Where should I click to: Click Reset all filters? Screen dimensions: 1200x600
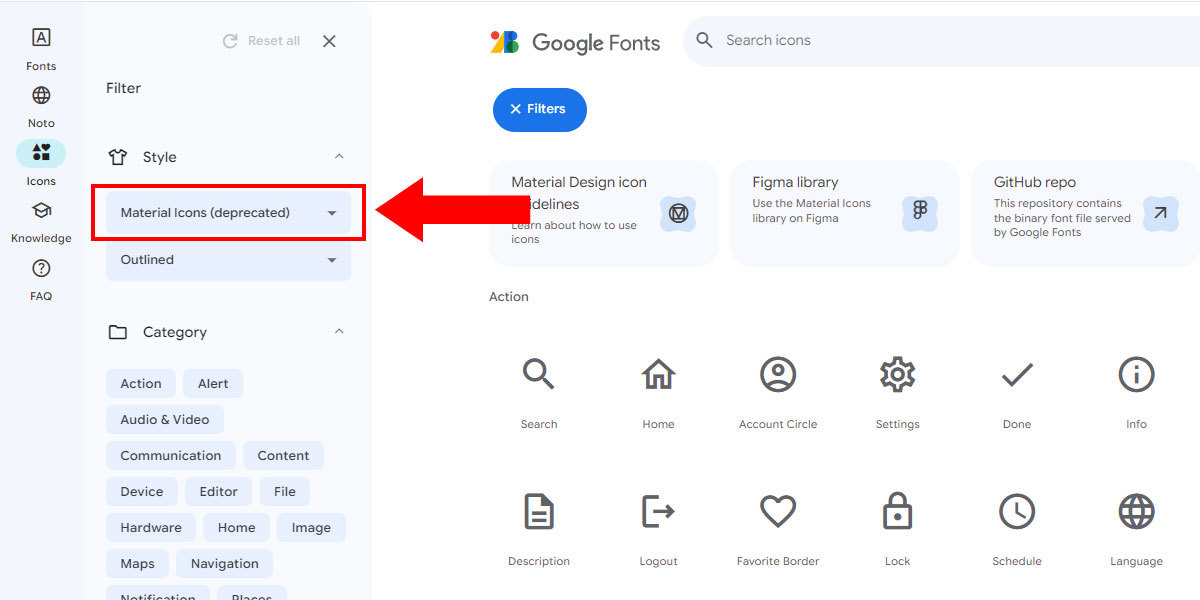261,41
